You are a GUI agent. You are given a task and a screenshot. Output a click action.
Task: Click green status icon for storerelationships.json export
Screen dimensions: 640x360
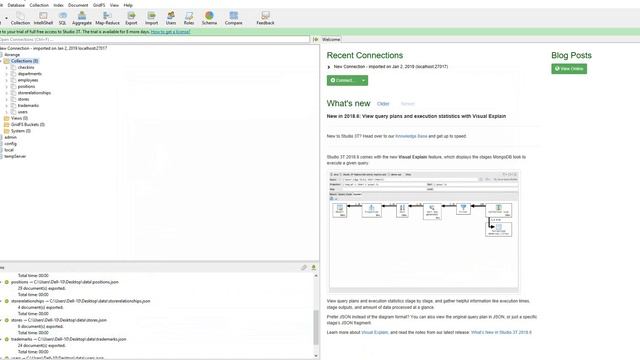[x=7, y=301]
